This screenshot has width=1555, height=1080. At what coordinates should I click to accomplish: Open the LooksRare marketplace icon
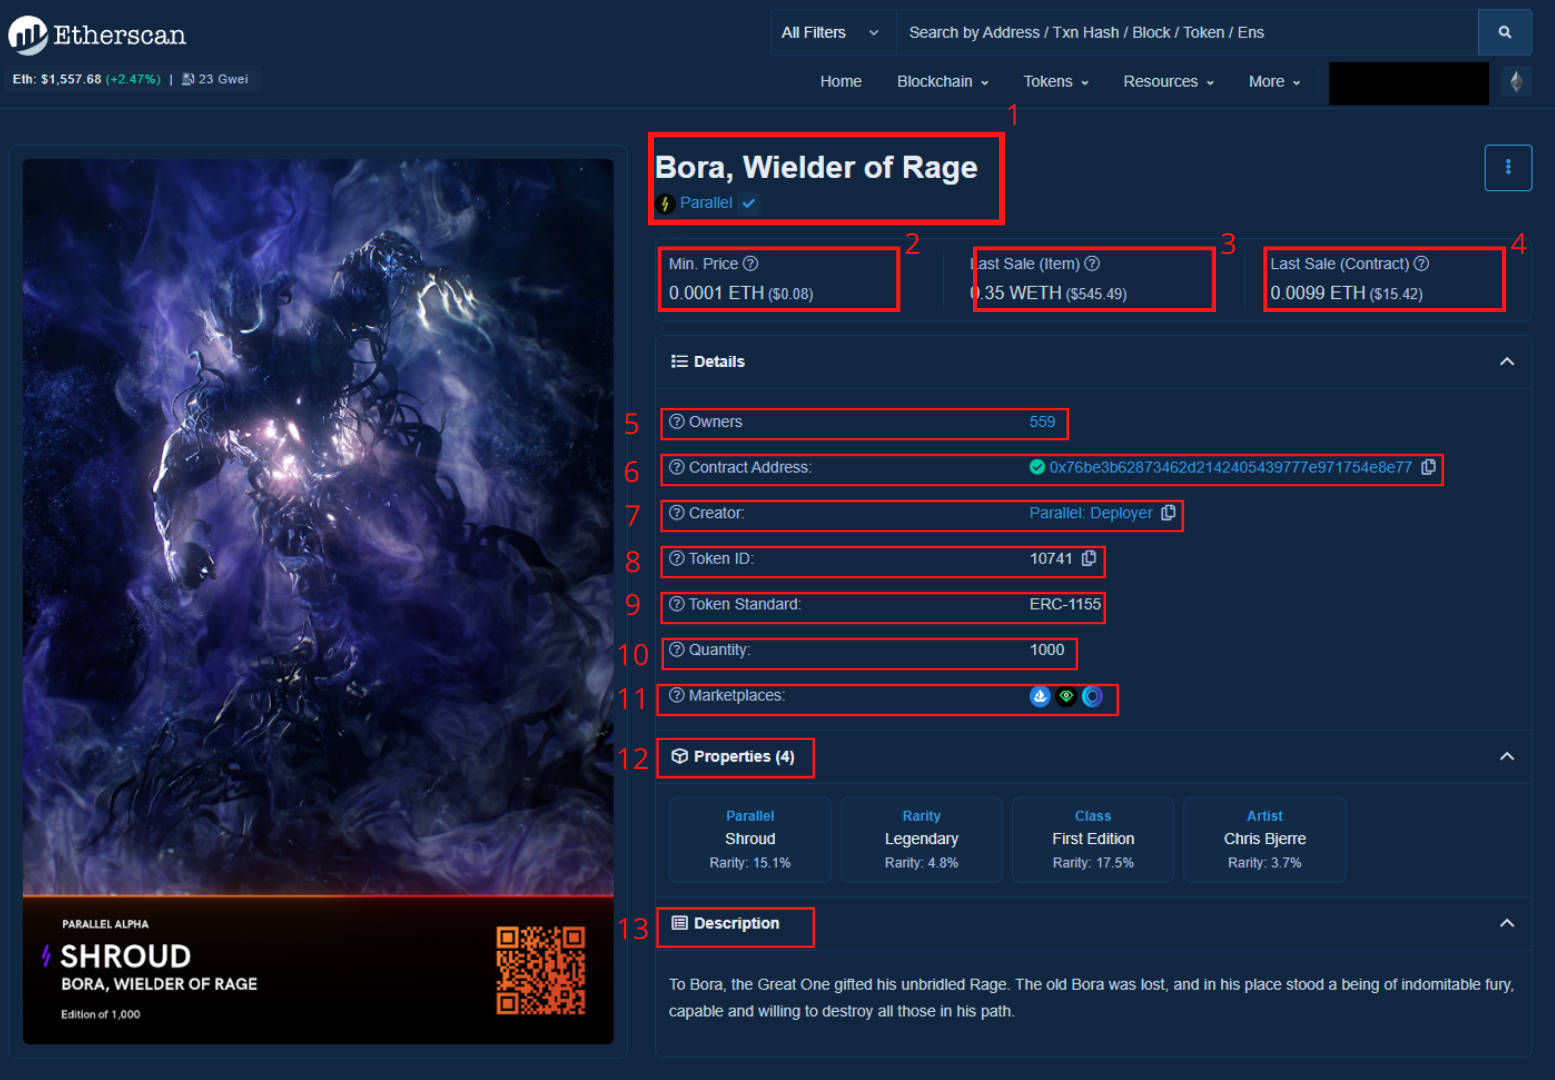[1066, 697]
